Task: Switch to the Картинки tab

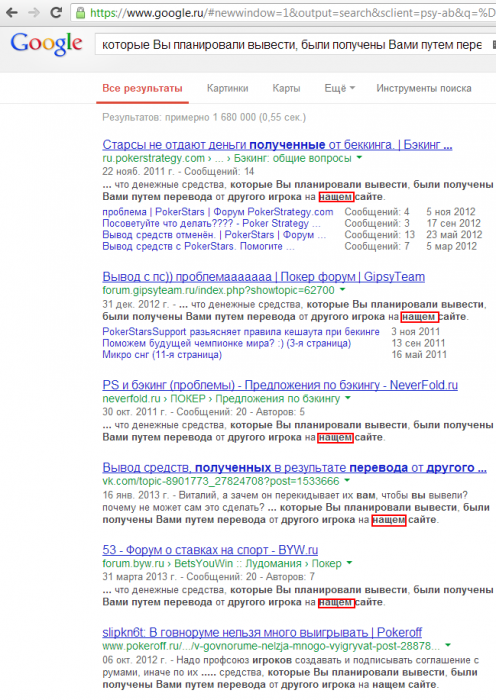Action: tap(227, 88)
